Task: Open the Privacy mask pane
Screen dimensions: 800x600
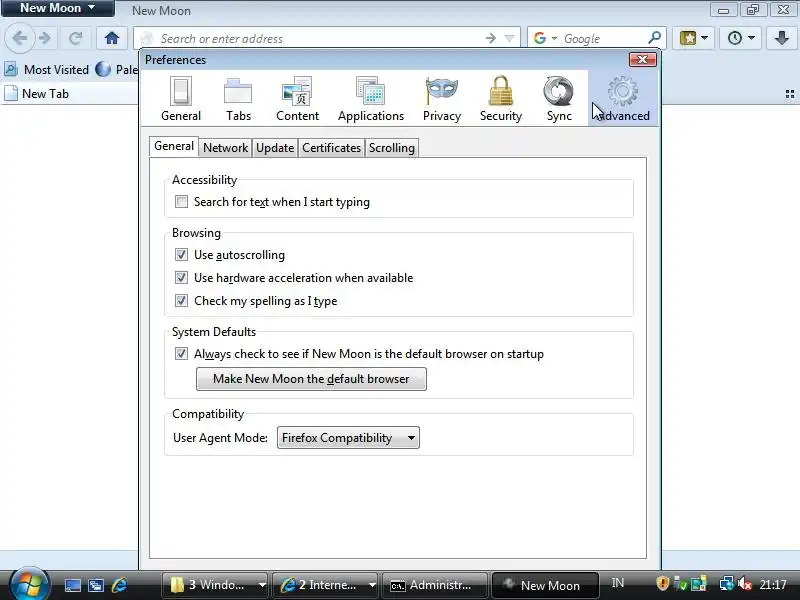Action: [x=442, y=99]
